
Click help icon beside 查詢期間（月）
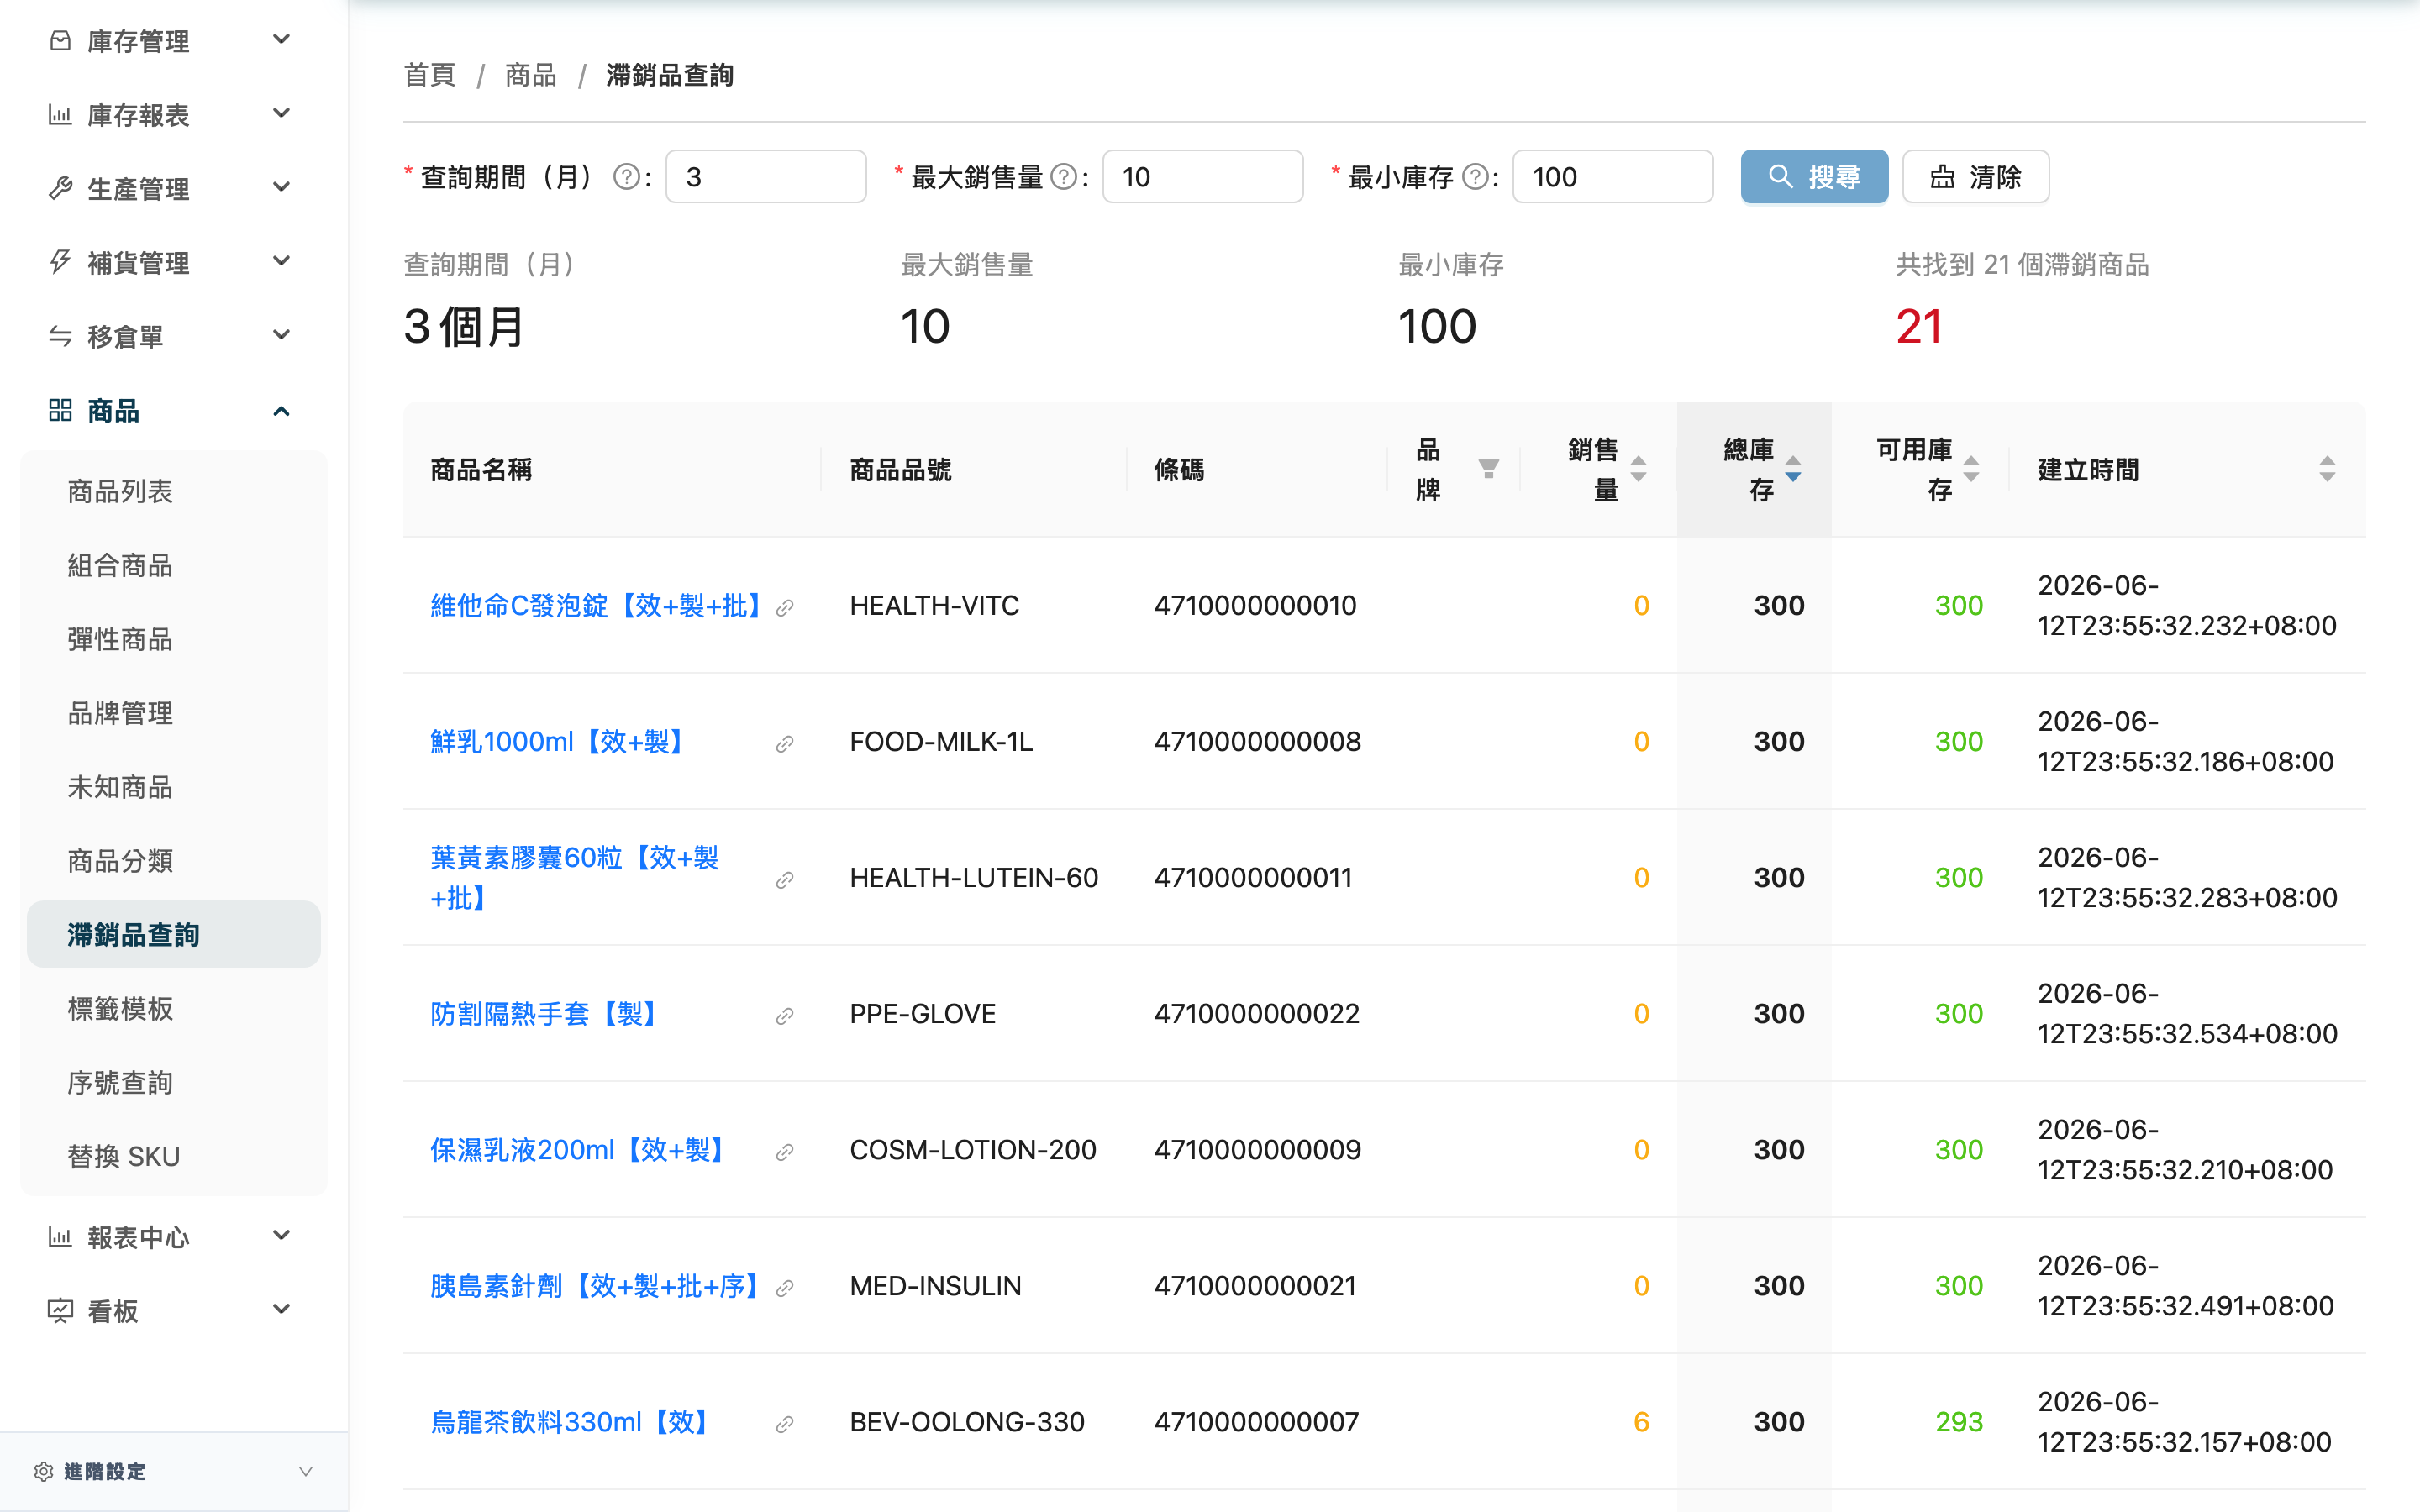tap(626, 177)
